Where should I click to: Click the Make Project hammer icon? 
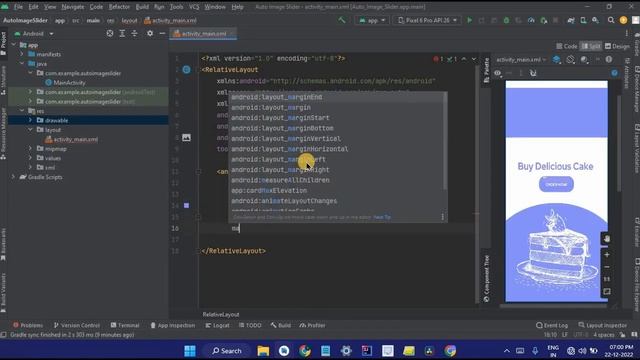pyautogui.click(x=342, y=20)
